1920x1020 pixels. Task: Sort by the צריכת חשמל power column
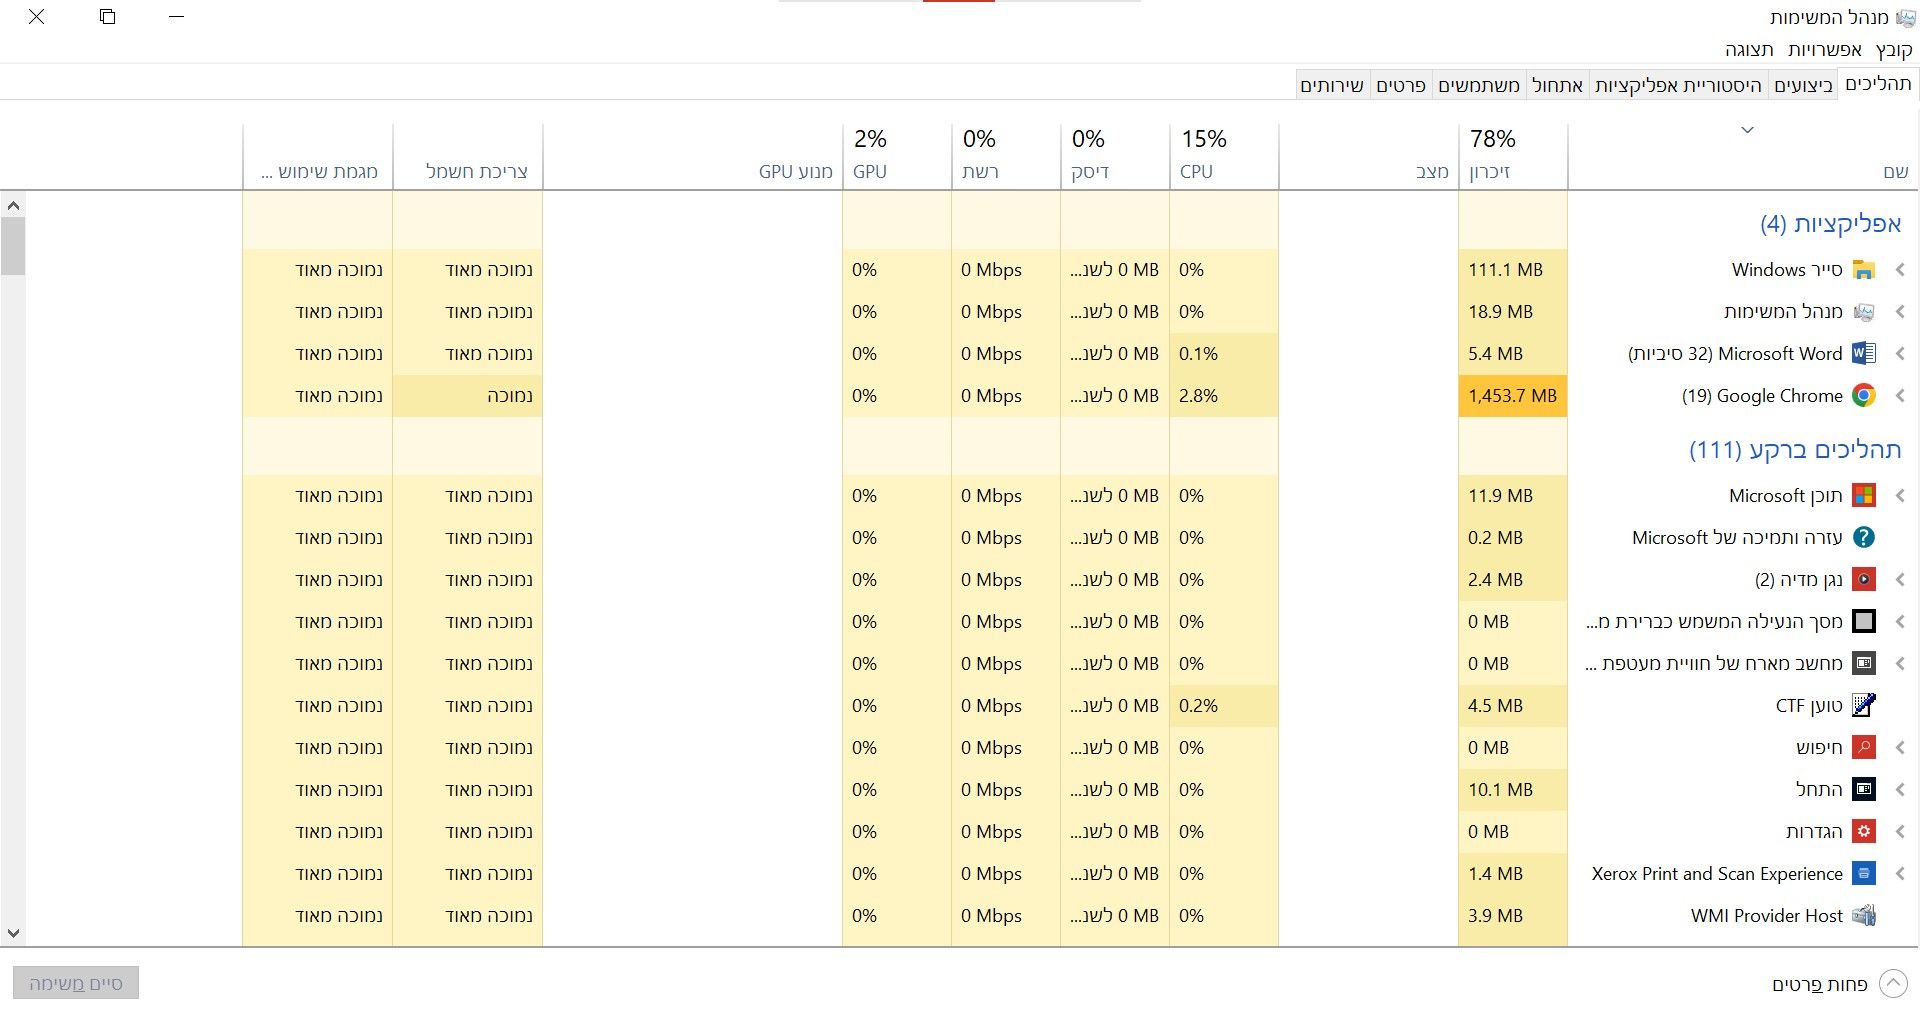[x=468, y=155]
